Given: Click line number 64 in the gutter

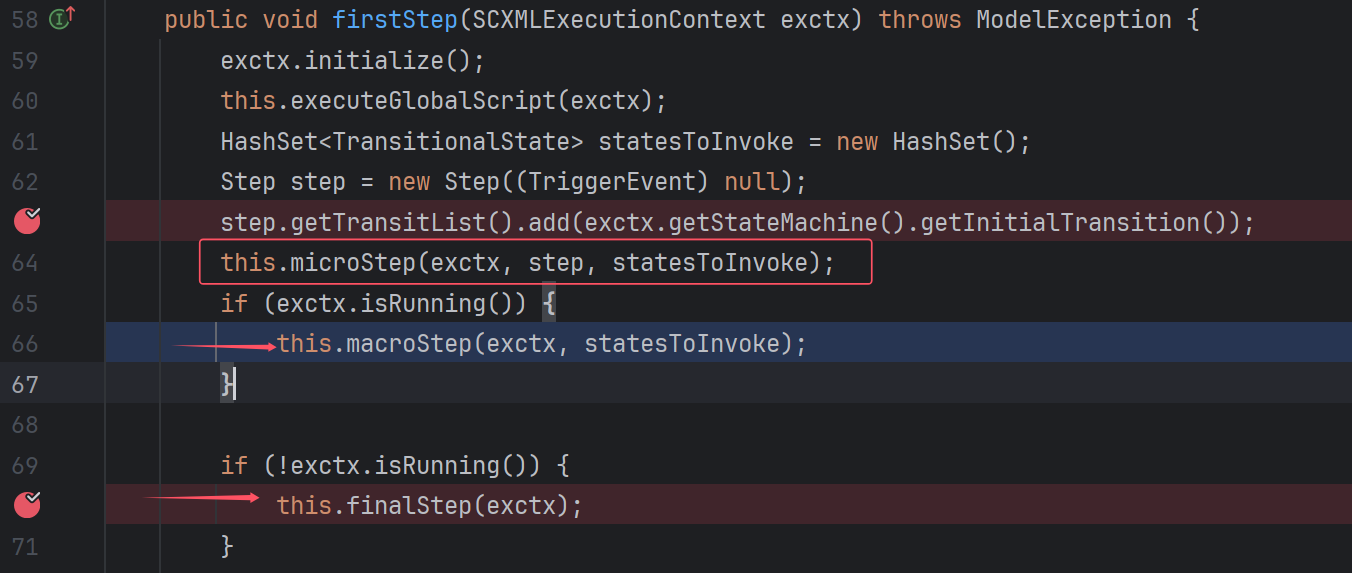Looking at the screenshot, I should [x=24, y=263].
